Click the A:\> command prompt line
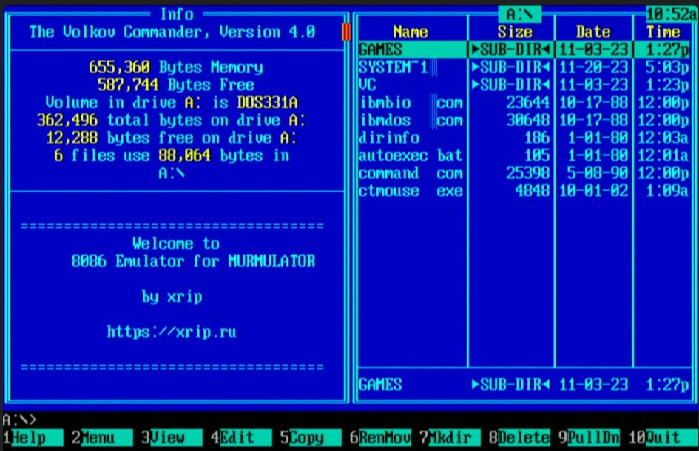 point(20,419)
